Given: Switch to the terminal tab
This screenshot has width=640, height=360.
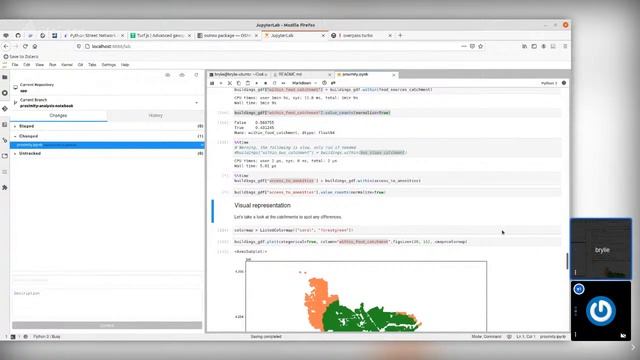Looking at the screenshot, I should tap(238, 75).
